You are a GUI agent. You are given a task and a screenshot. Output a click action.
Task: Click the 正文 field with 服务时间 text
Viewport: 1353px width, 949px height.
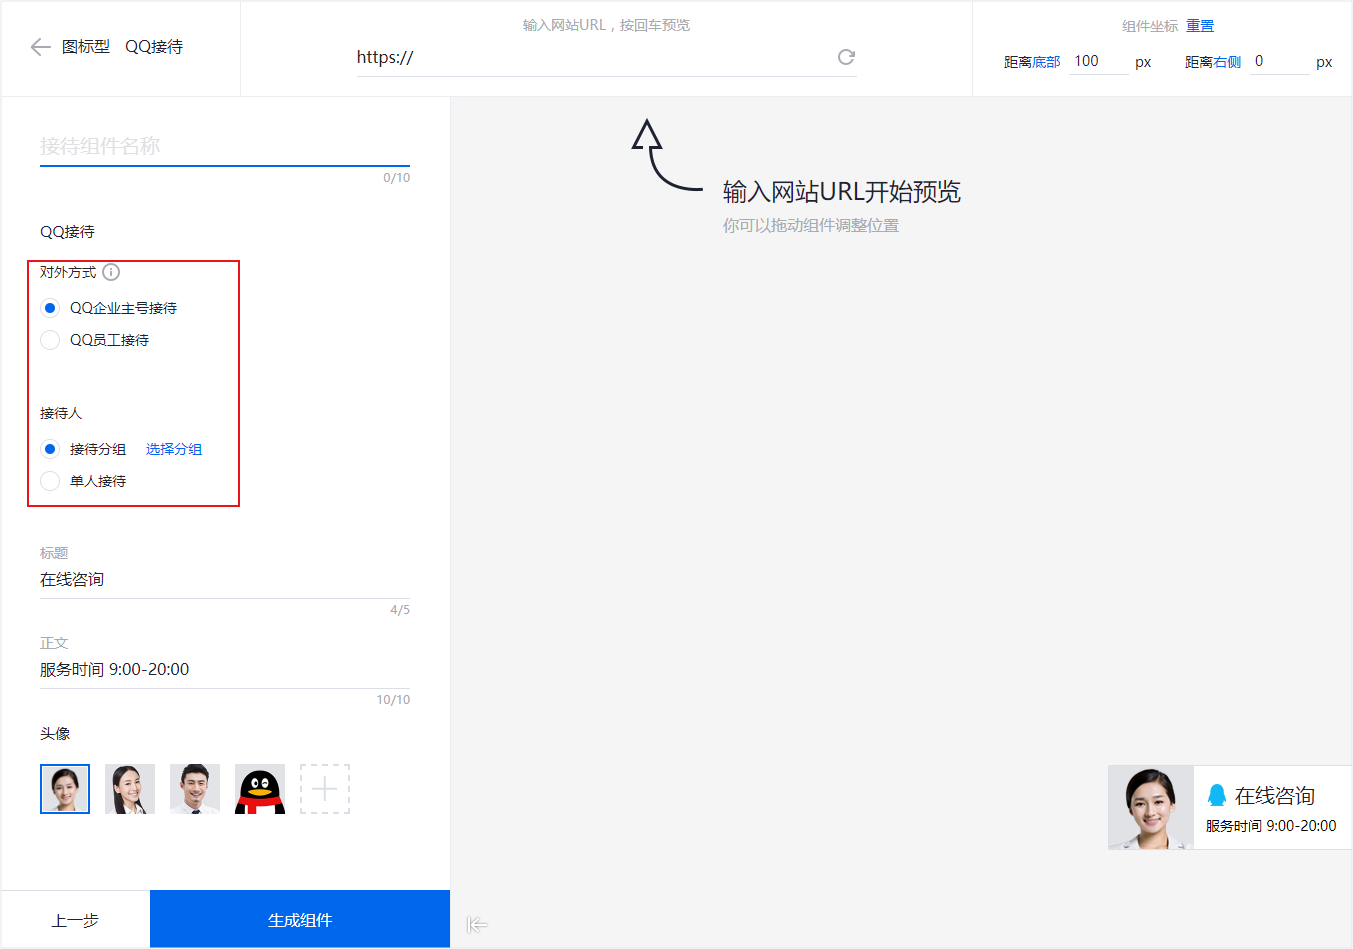coord(225,670)
